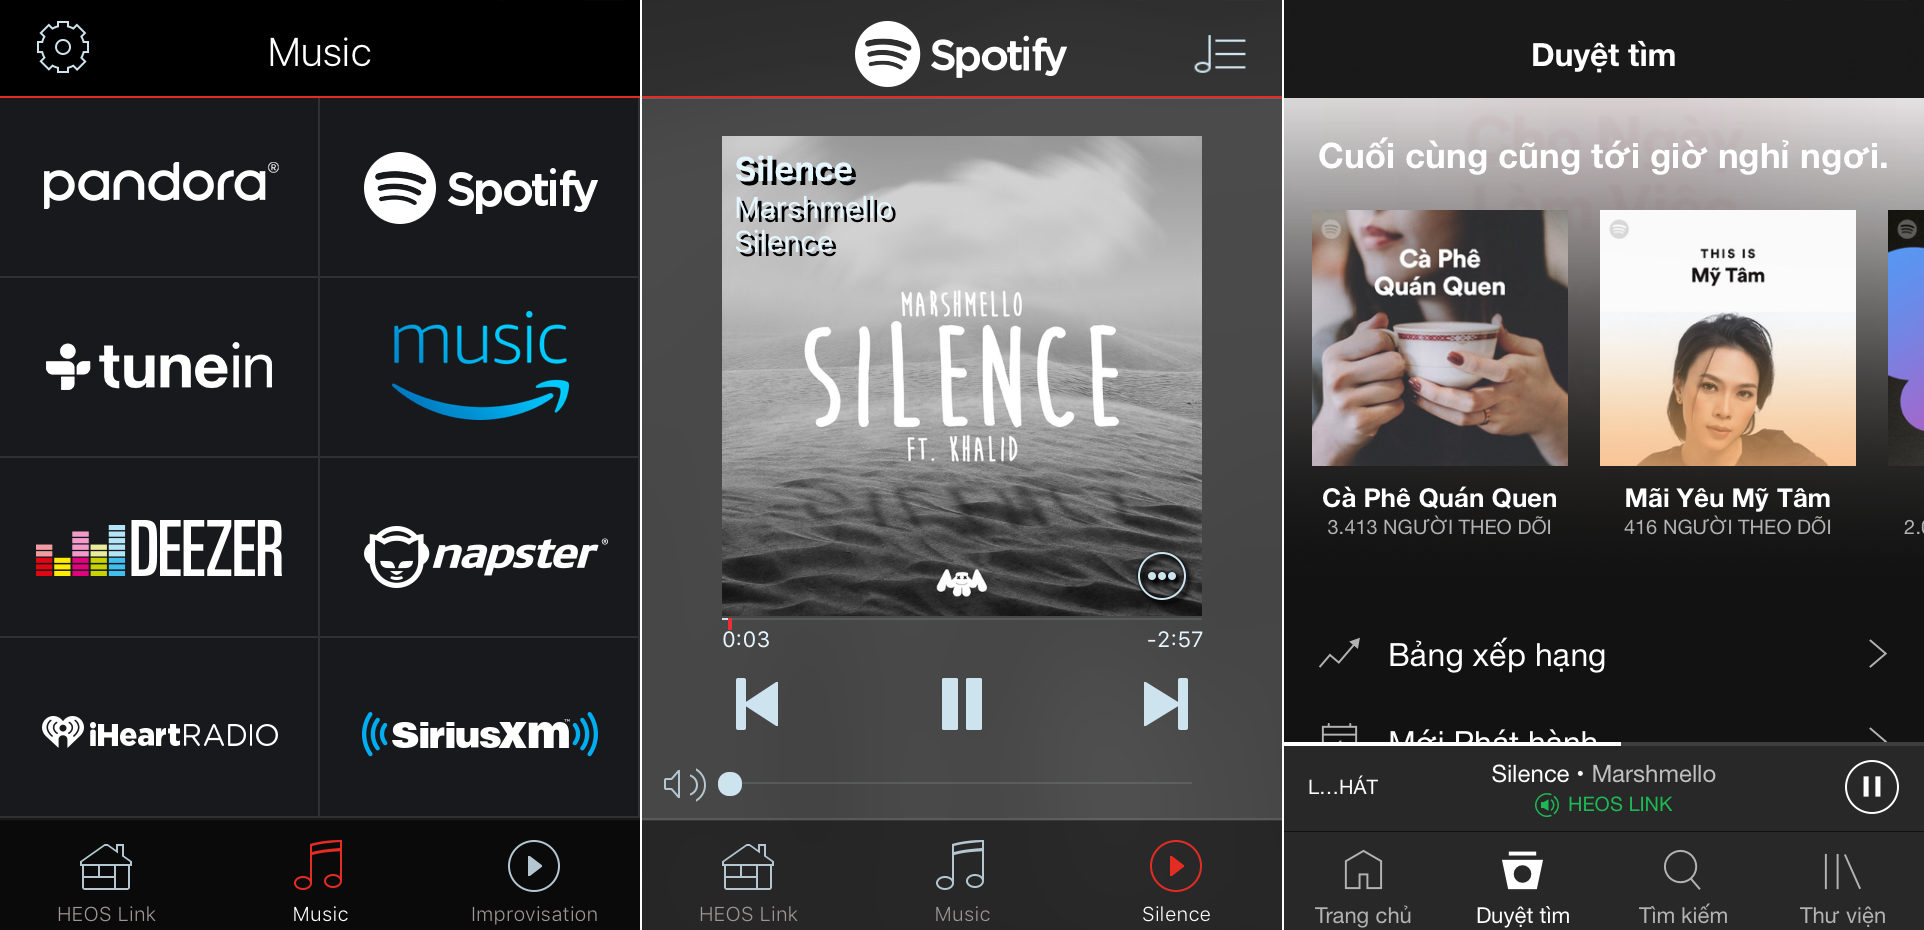Switch to Tìm kiếm tab
Screen dimensions: 1924x930
pos(1682,886)
